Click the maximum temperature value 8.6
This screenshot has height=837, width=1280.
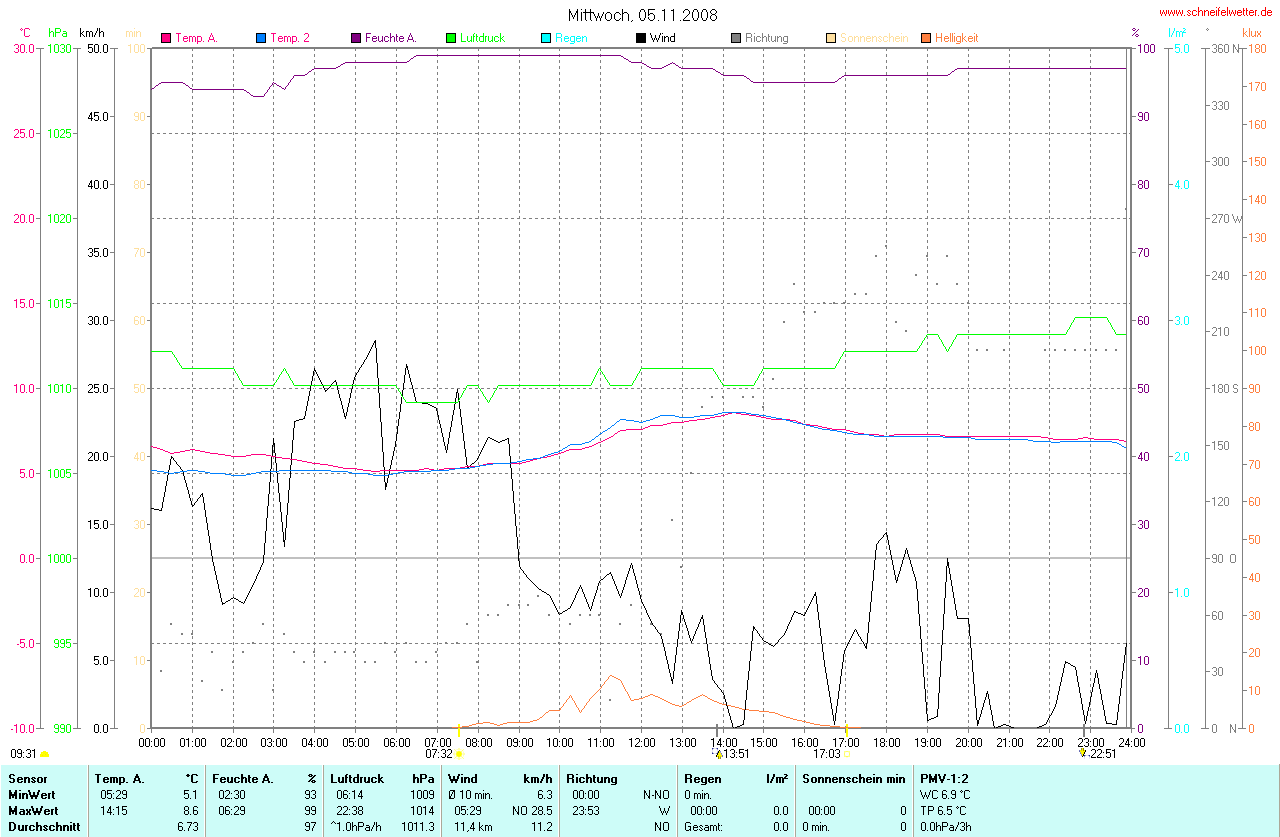click(190, 810)
